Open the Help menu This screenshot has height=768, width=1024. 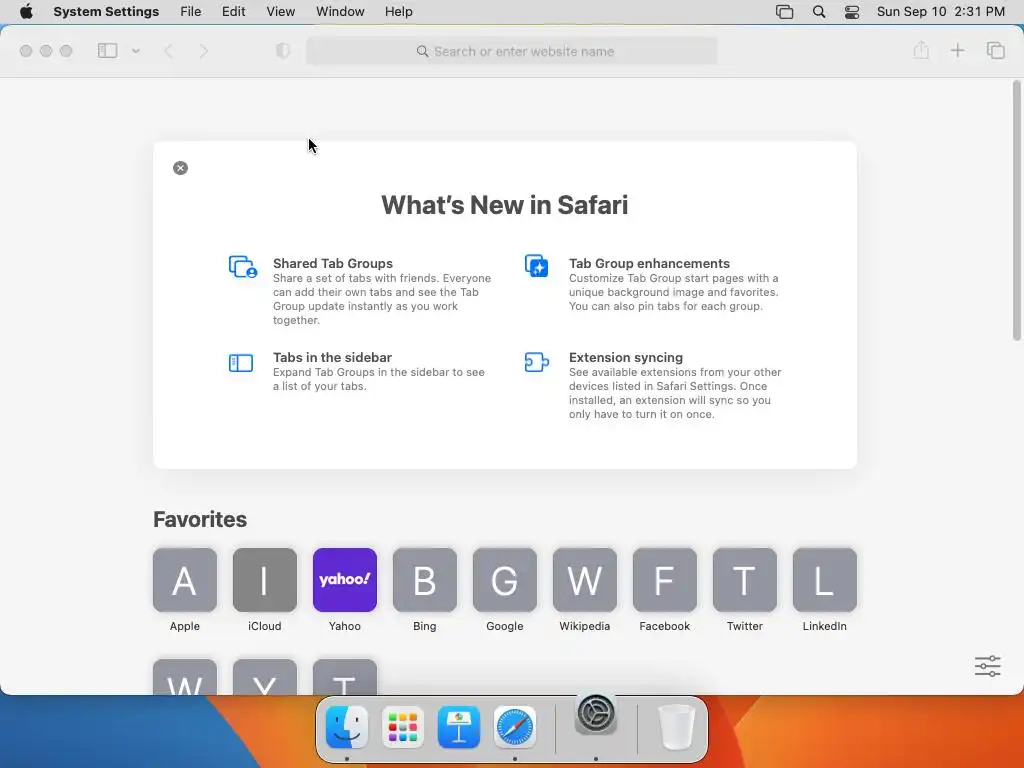(398, 12)
